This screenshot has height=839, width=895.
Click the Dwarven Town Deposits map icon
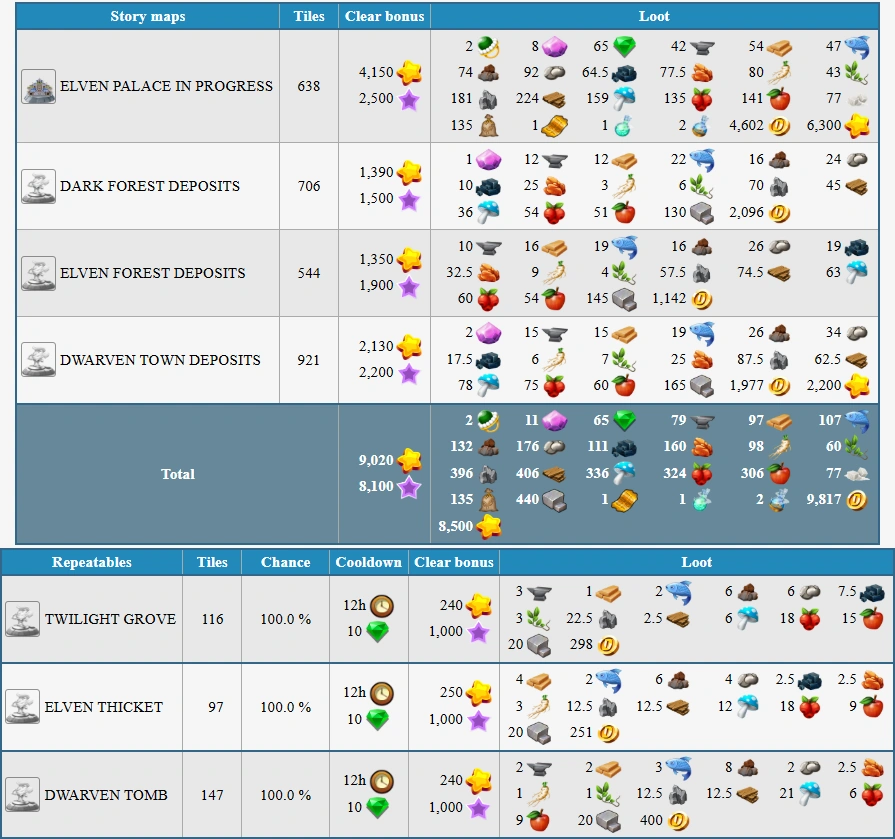pos(38,360)
